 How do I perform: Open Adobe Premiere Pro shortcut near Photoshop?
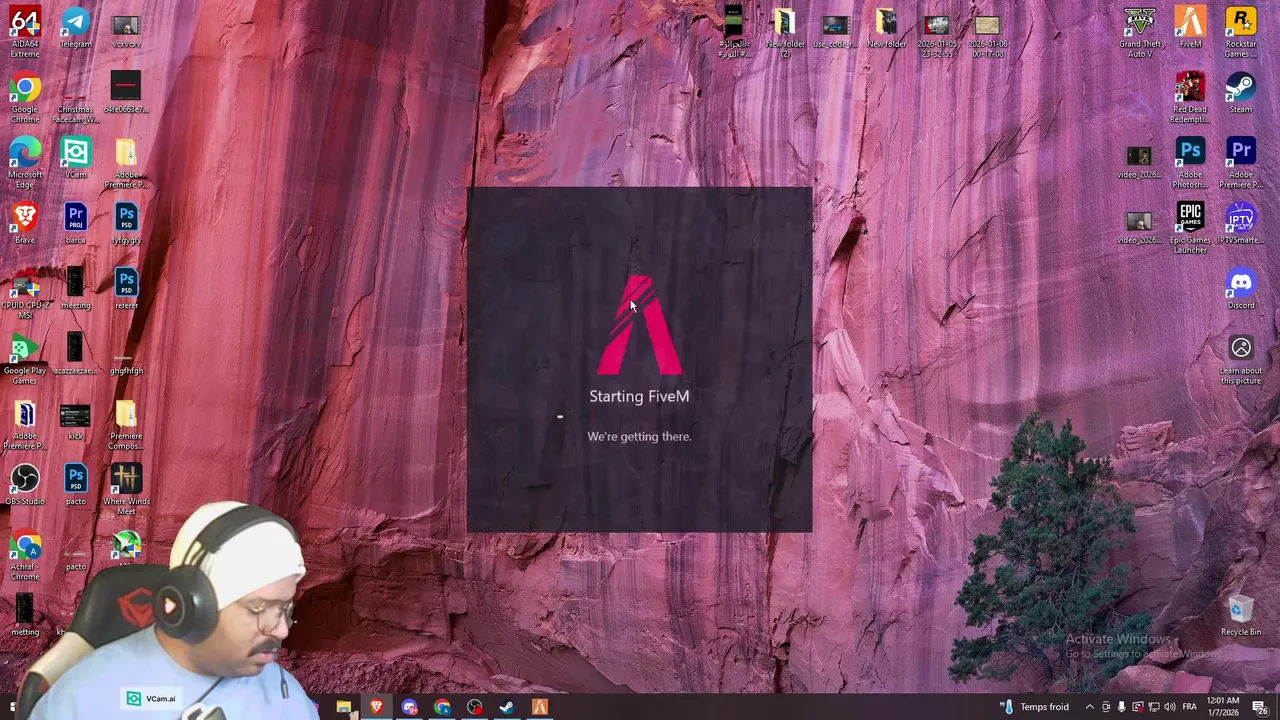pos(1241,163)
